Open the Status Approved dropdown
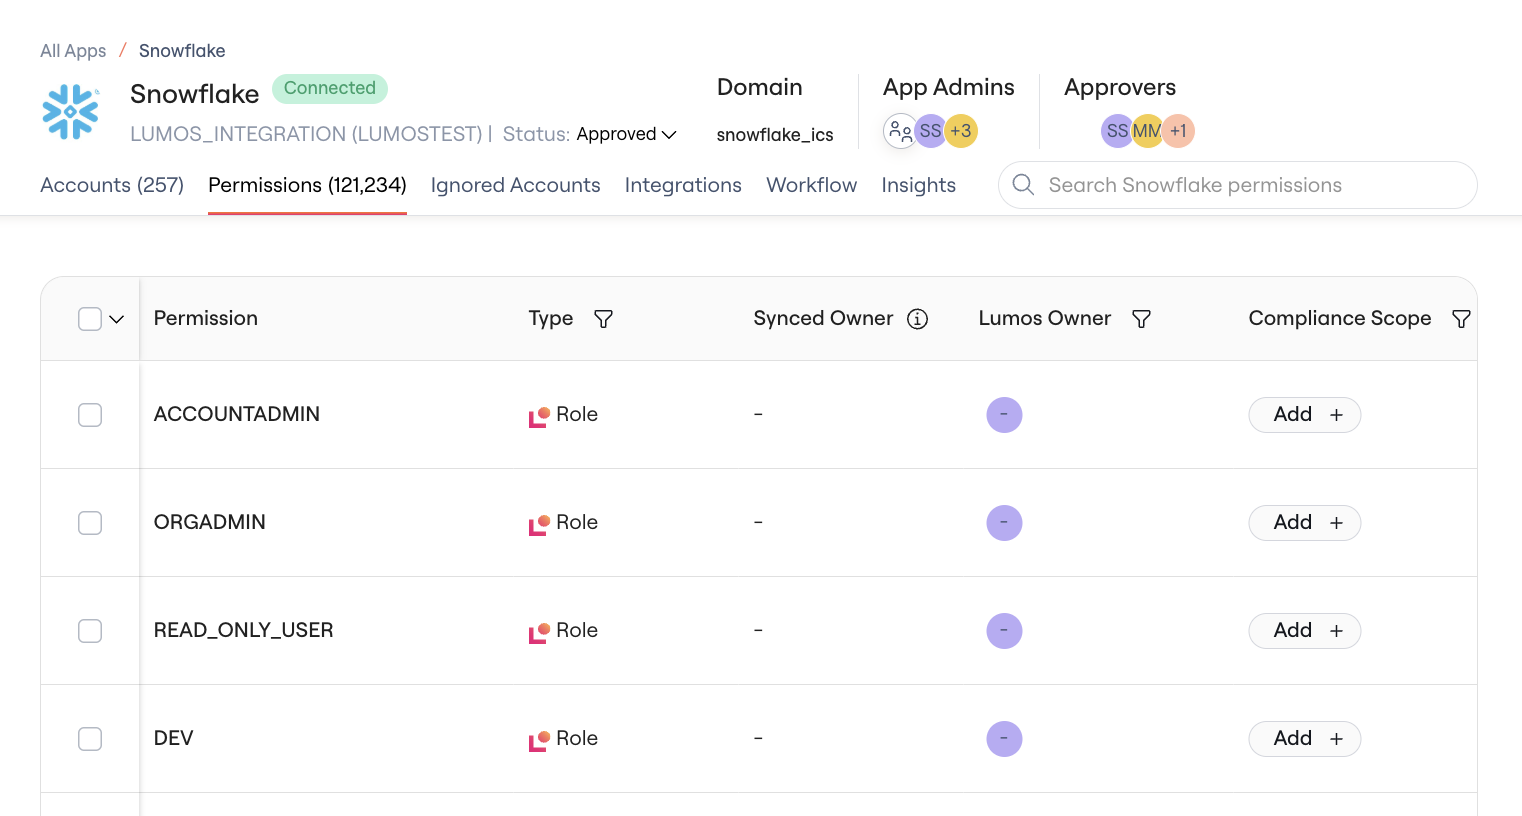Screen dimensions: 1522x816 point(627,134)
